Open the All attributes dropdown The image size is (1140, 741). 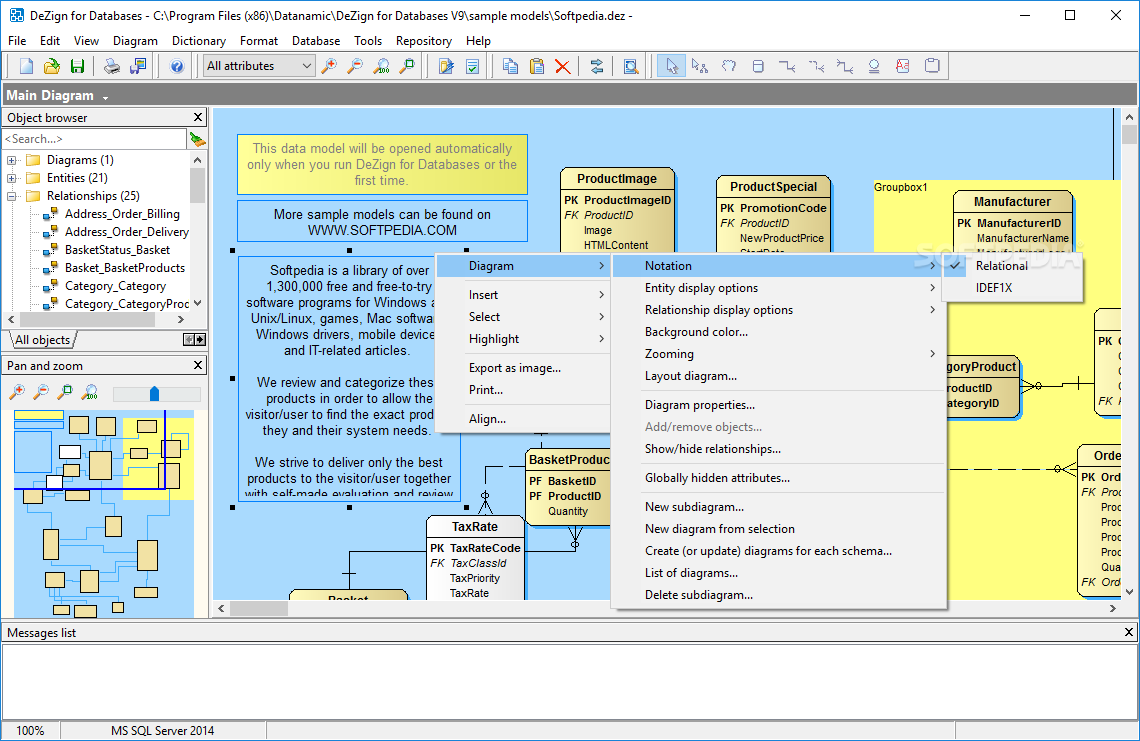point(260,66)
